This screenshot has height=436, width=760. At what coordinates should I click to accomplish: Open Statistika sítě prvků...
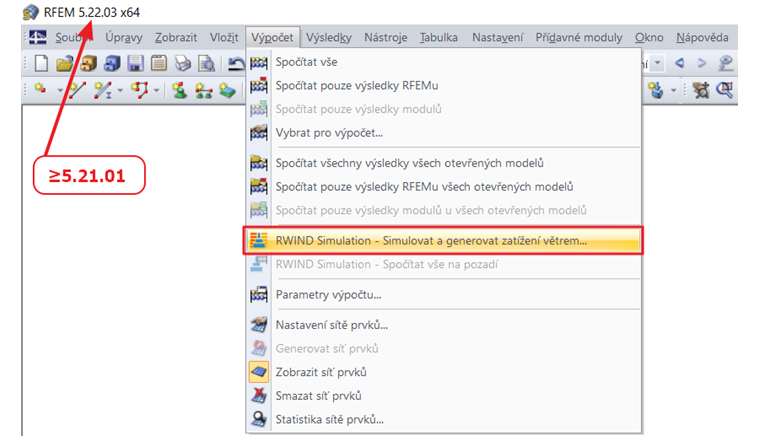coord(445,420)
